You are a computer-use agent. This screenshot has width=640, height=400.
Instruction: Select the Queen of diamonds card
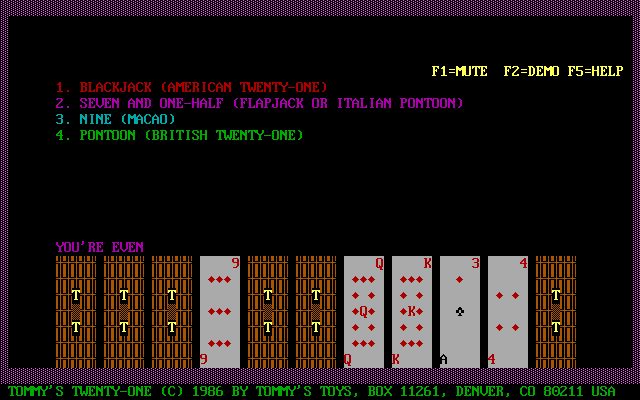364,312
